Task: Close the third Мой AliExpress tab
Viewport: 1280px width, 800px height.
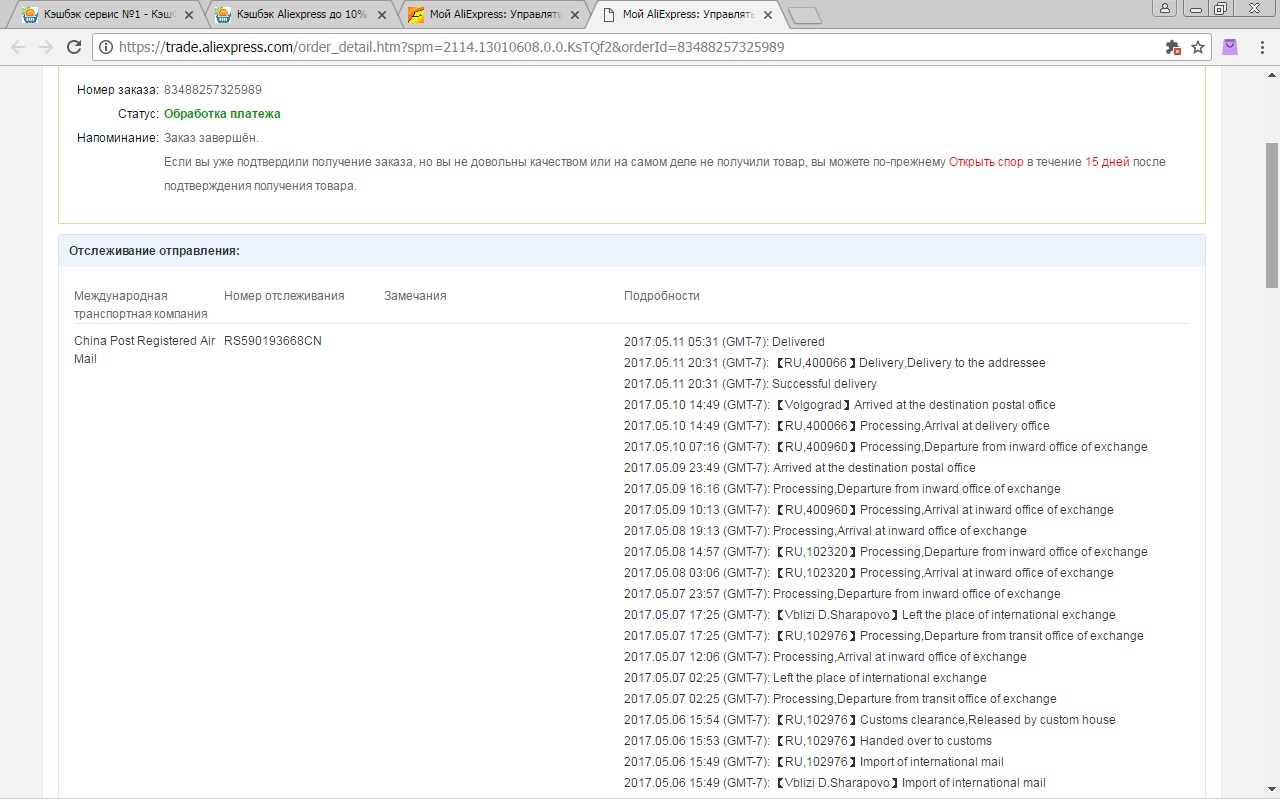Action: pyautogui.click(x=573, y=15)
